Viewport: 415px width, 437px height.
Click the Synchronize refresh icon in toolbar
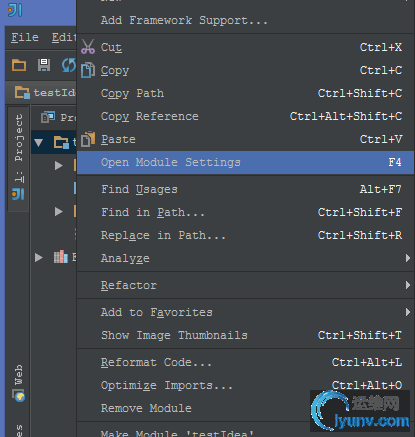tap(69, 65)
